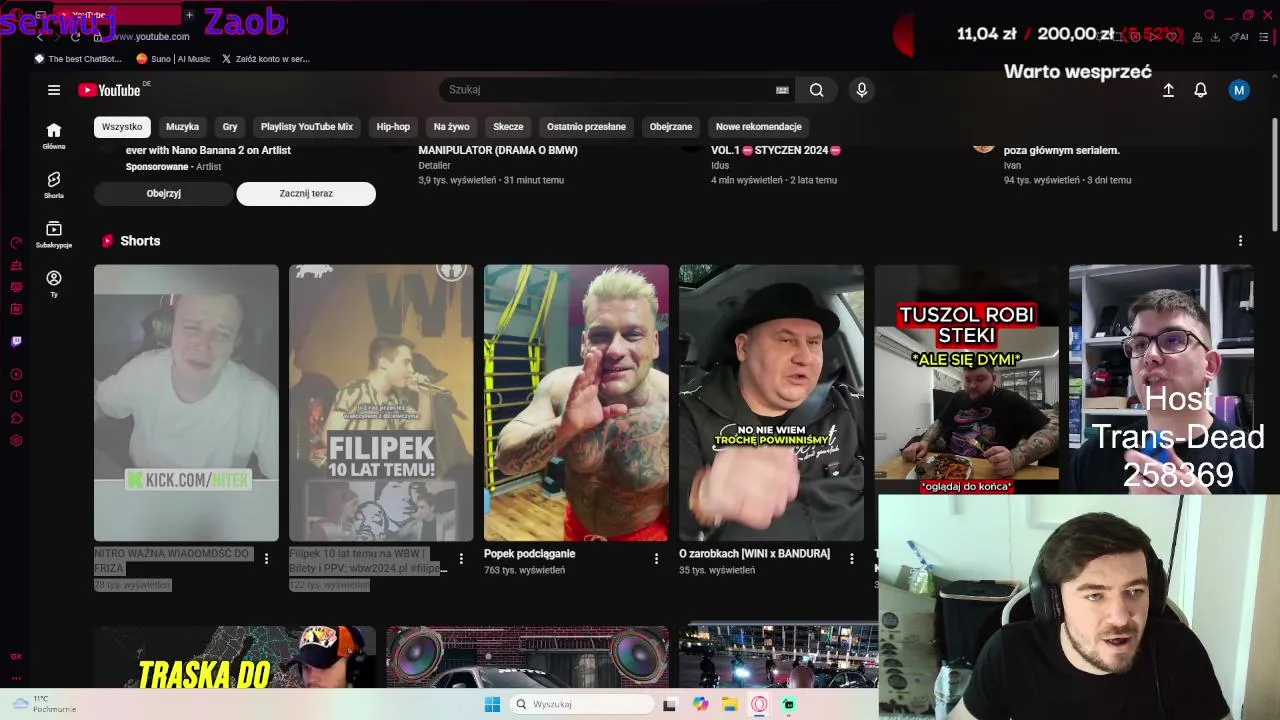
Task: Click the Zacznij teraz button
Action: [306, 194]
